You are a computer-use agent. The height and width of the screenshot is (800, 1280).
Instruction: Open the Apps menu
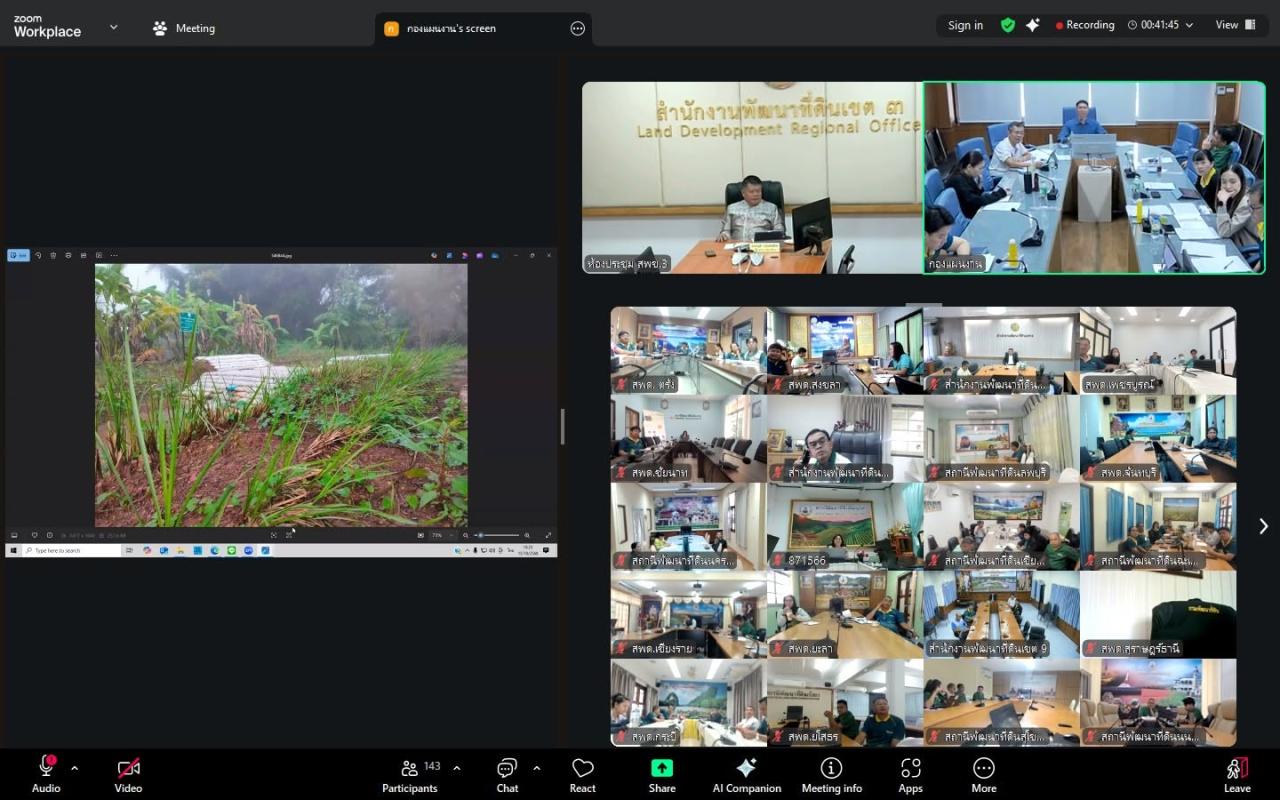(910, 774)
